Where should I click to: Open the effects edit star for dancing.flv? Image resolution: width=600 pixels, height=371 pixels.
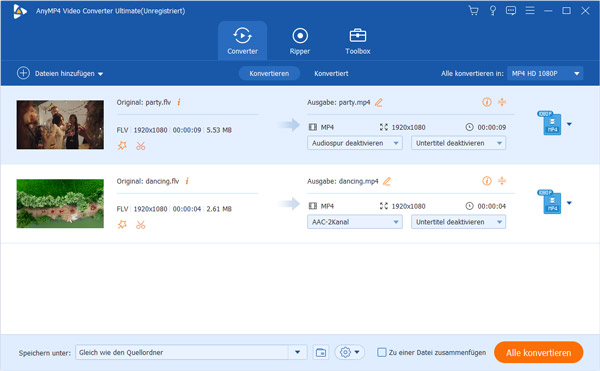coord(122,225)
